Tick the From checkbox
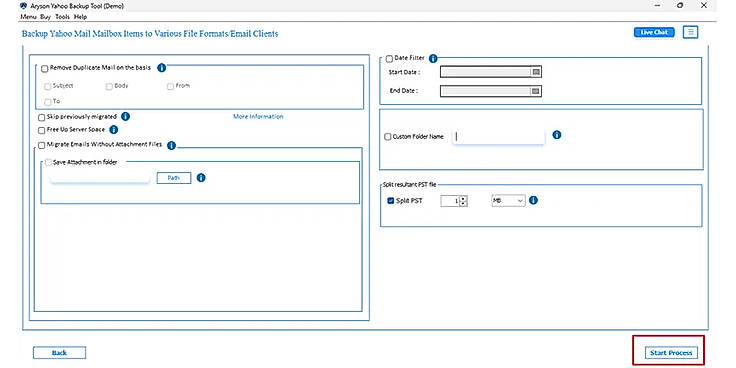Viewport: 736px width, 368px height. (x=170, y=86)
